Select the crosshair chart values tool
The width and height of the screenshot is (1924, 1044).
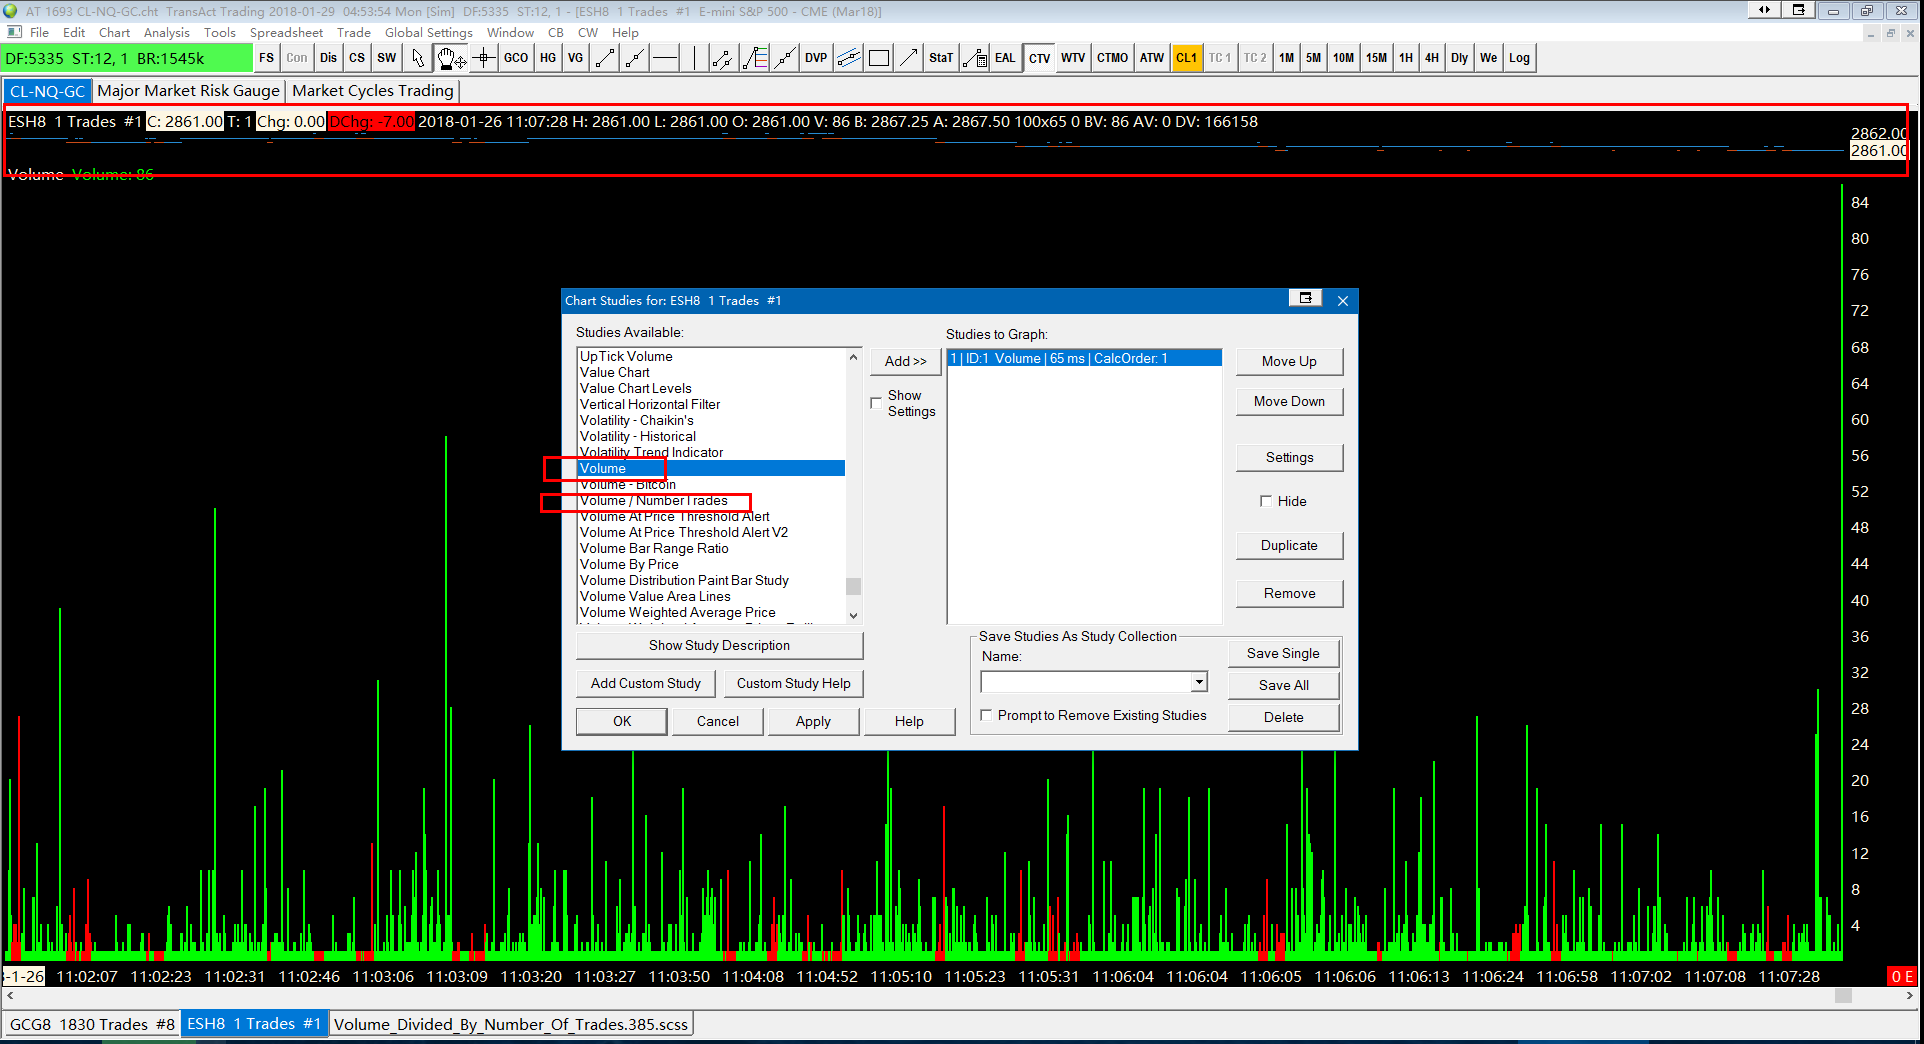pos(484,58)
